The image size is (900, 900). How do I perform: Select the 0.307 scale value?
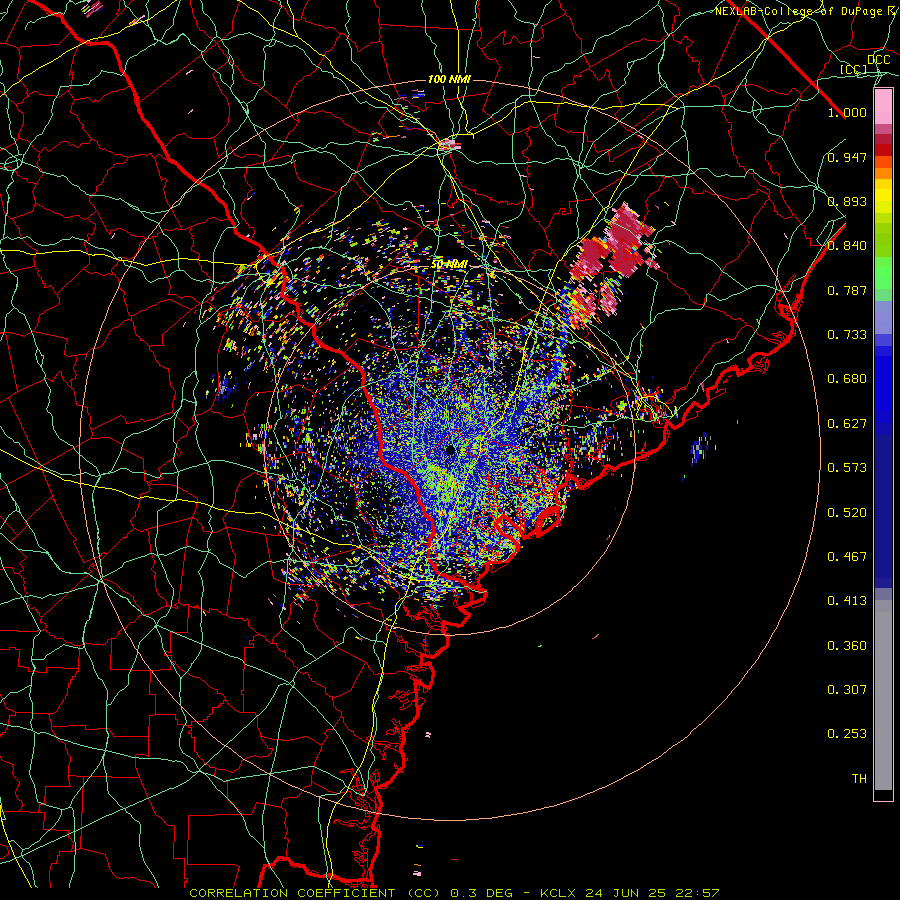[x=847, y=690]
